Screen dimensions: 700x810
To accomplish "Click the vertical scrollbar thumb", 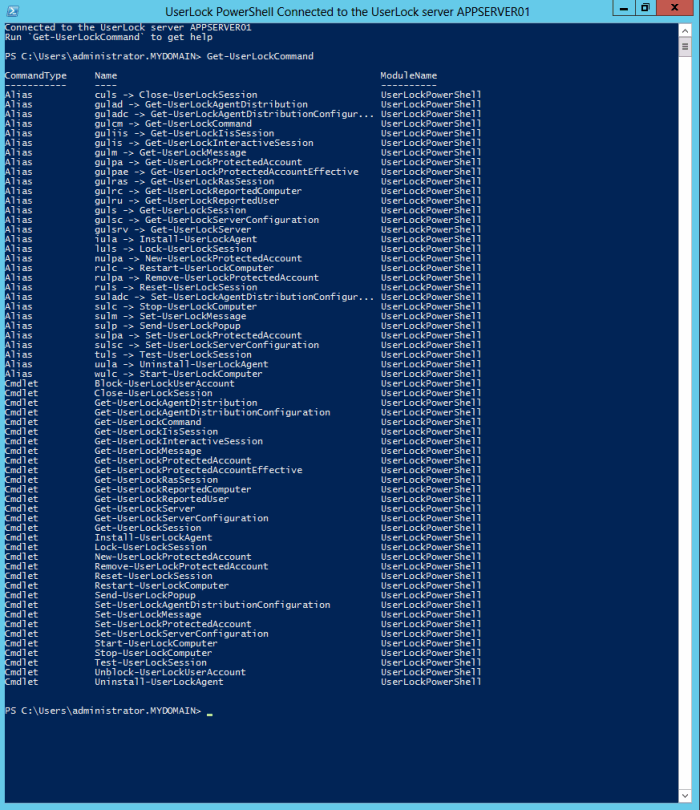I will pyautogui.click(x=685, y=48).
